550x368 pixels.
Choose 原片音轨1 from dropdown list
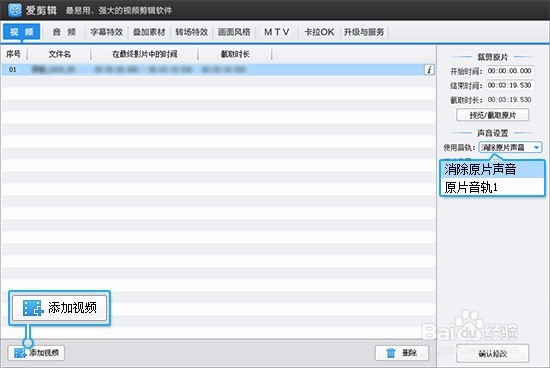(492, 187)
